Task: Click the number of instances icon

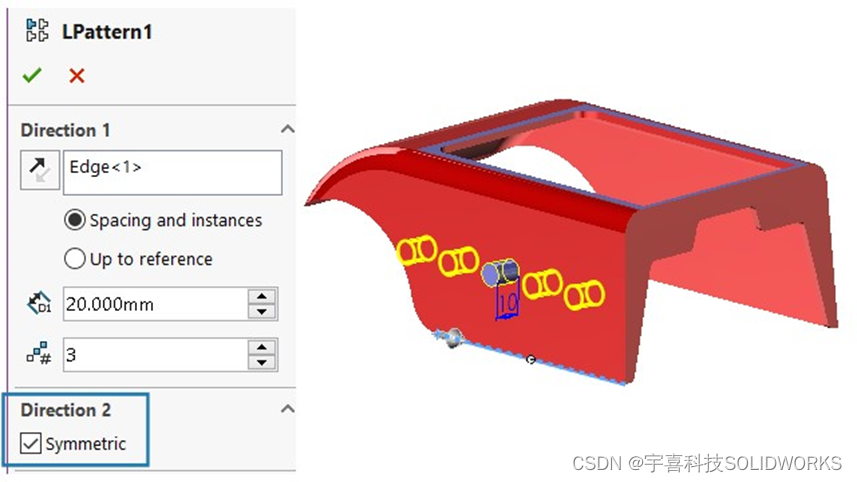Action: pyautogui.click(x=39, y=354)
